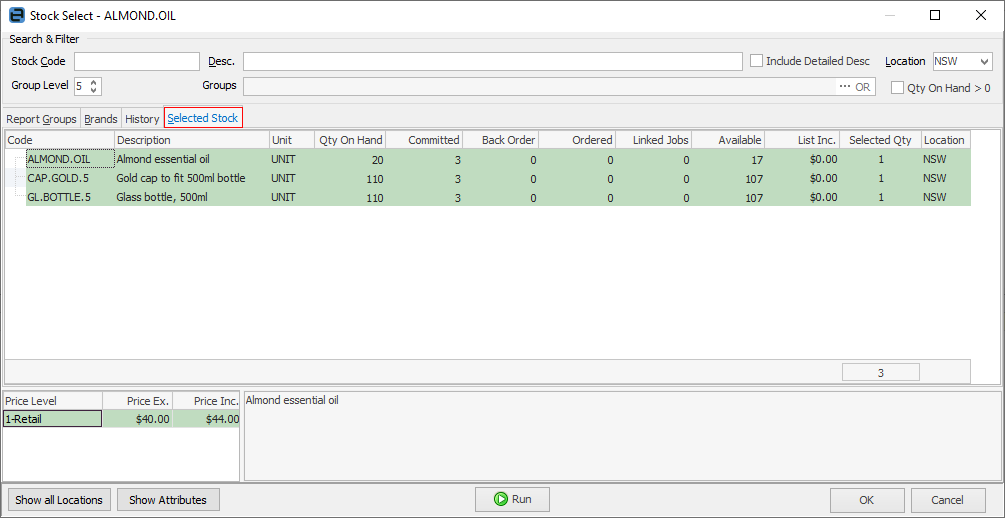
Task: Switch to the History tab
Action: [x=142, y=119]
